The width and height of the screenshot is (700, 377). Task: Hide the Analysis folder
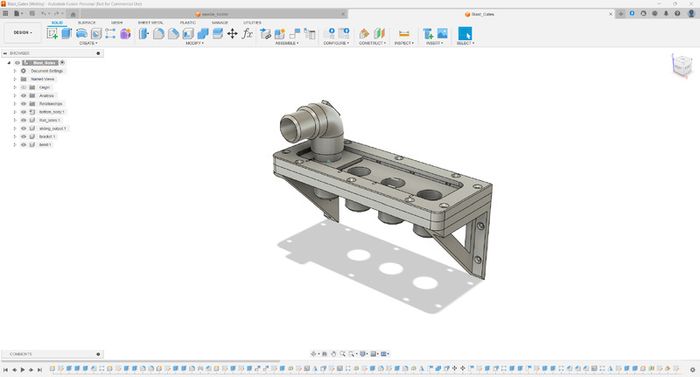pos(24,96)
